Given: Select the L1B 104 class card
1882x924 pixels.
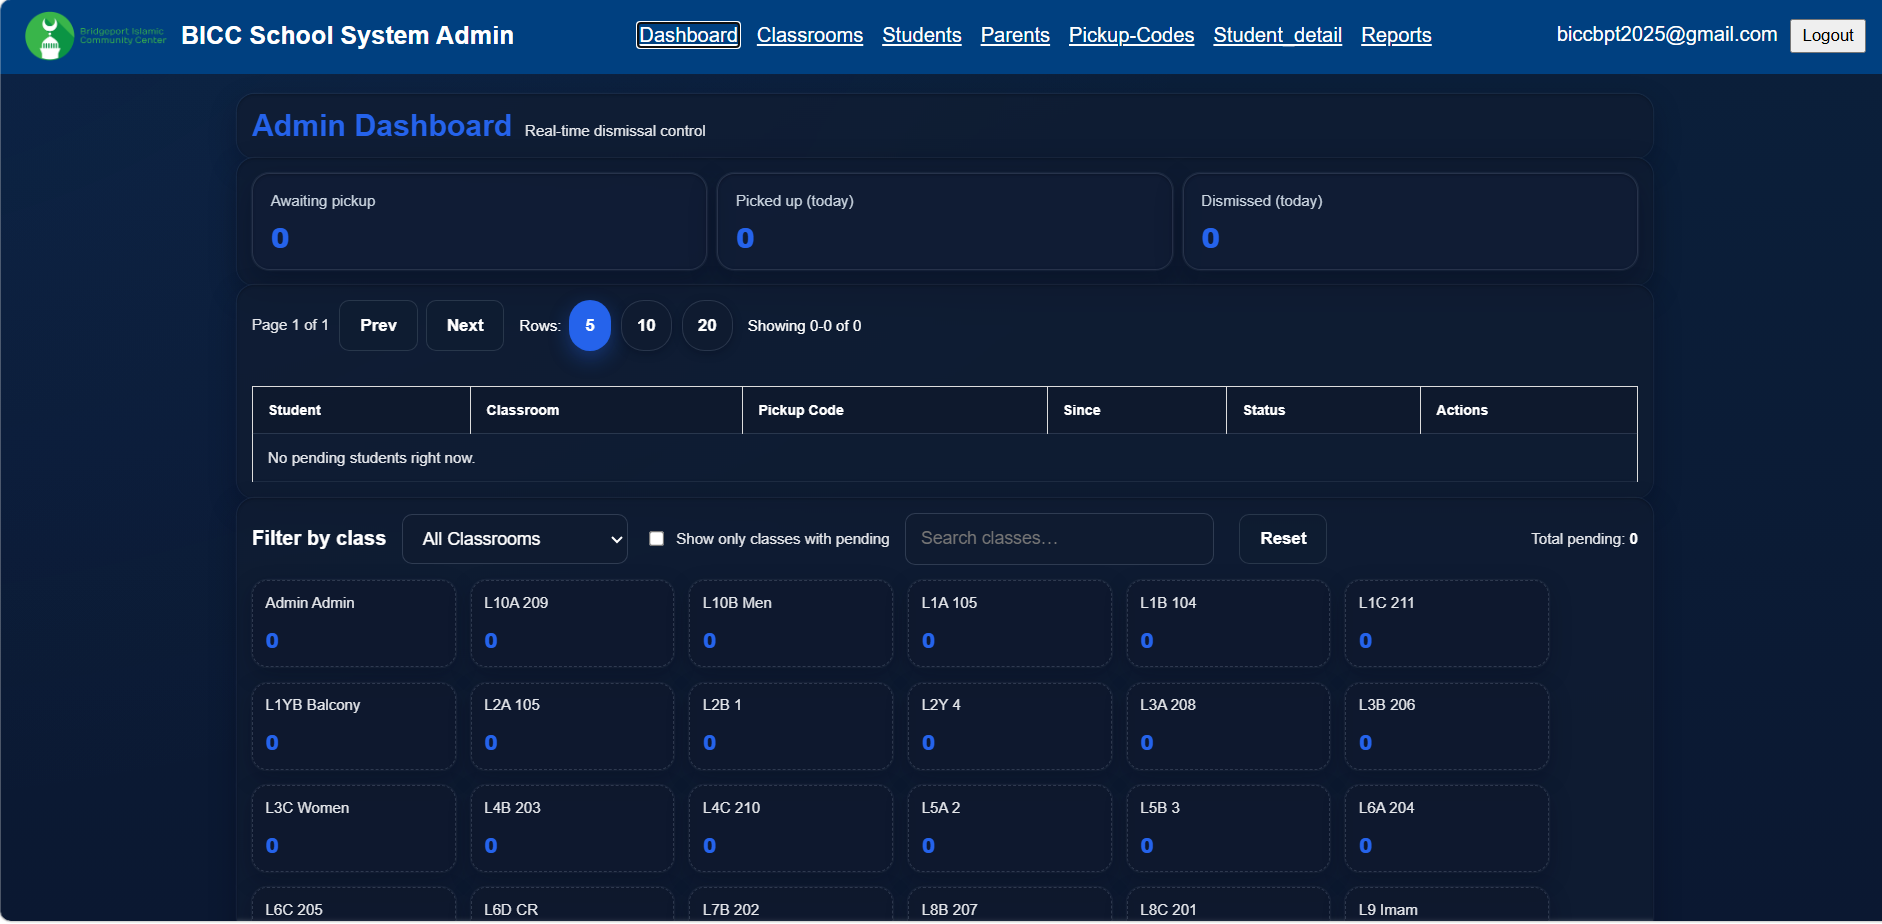Looking at the screenshot, I should tap(1228, 623).
